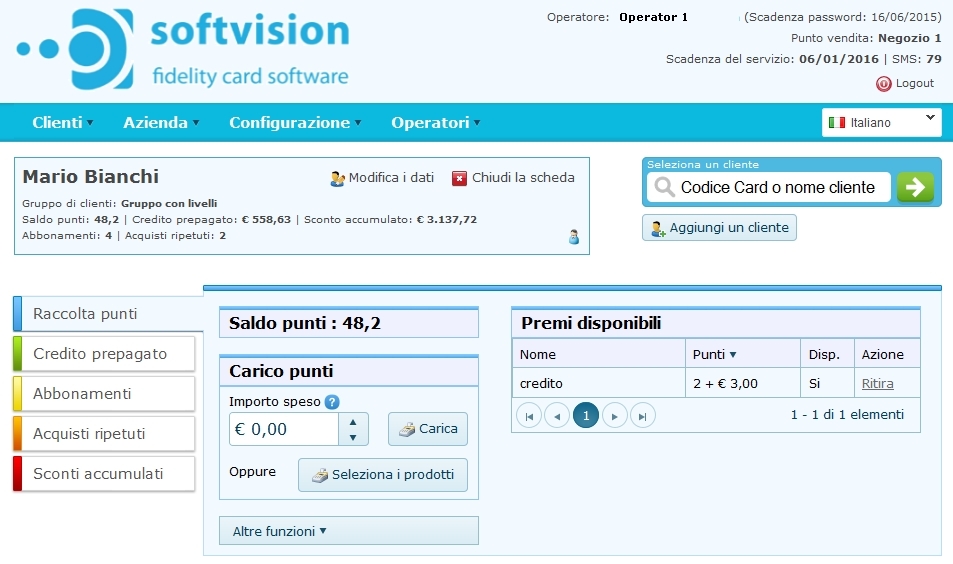Click the Carica button
Viewport: 953px width, 564px height.
(428, 429)
